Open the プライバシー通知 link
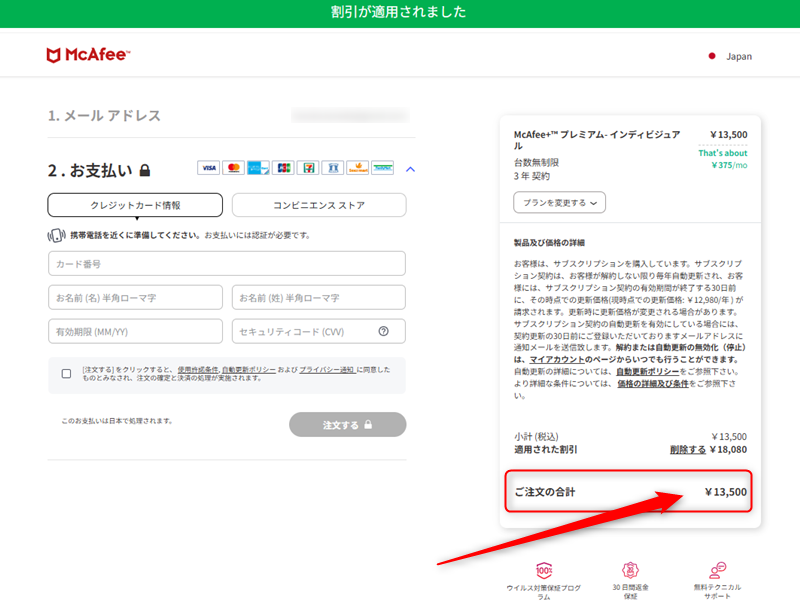This screenshot has height=610, width=800. (x=327, y=369)
